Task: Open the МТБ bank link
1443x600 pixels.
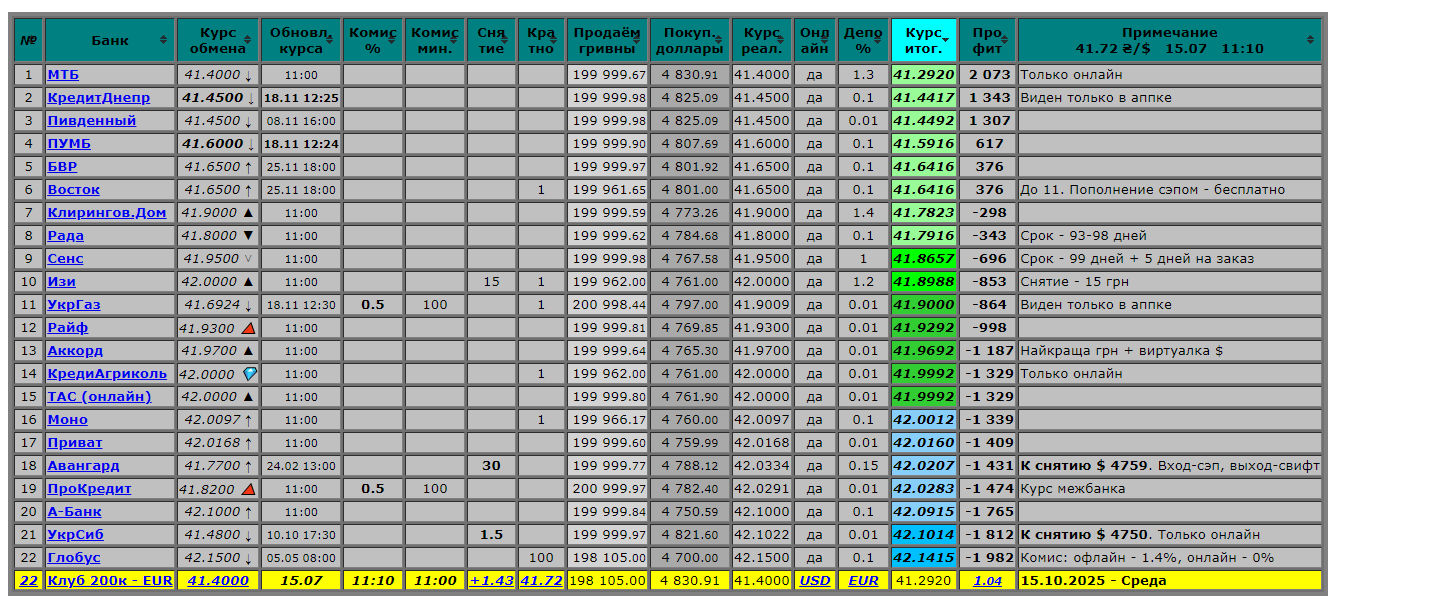Action: [63, 75]
